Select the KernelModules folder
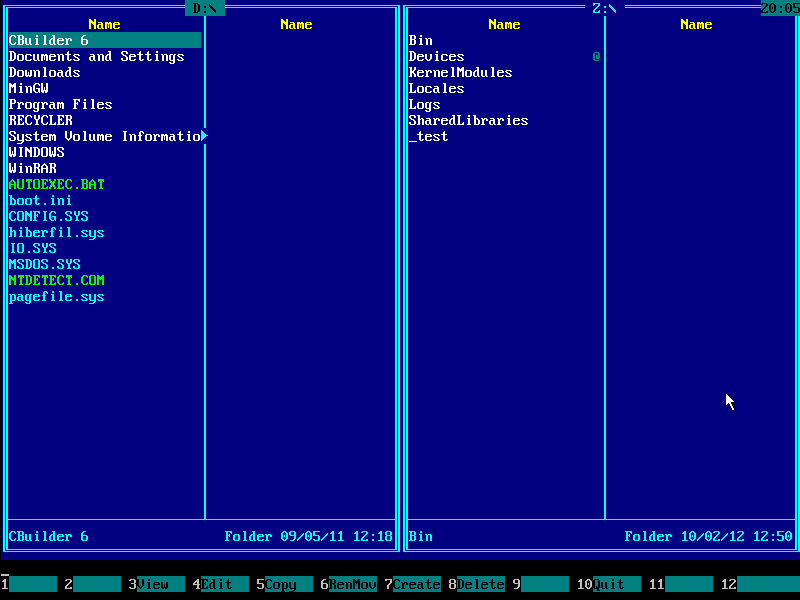The width and height of the screenshot is (800, 600). (460, 72)
